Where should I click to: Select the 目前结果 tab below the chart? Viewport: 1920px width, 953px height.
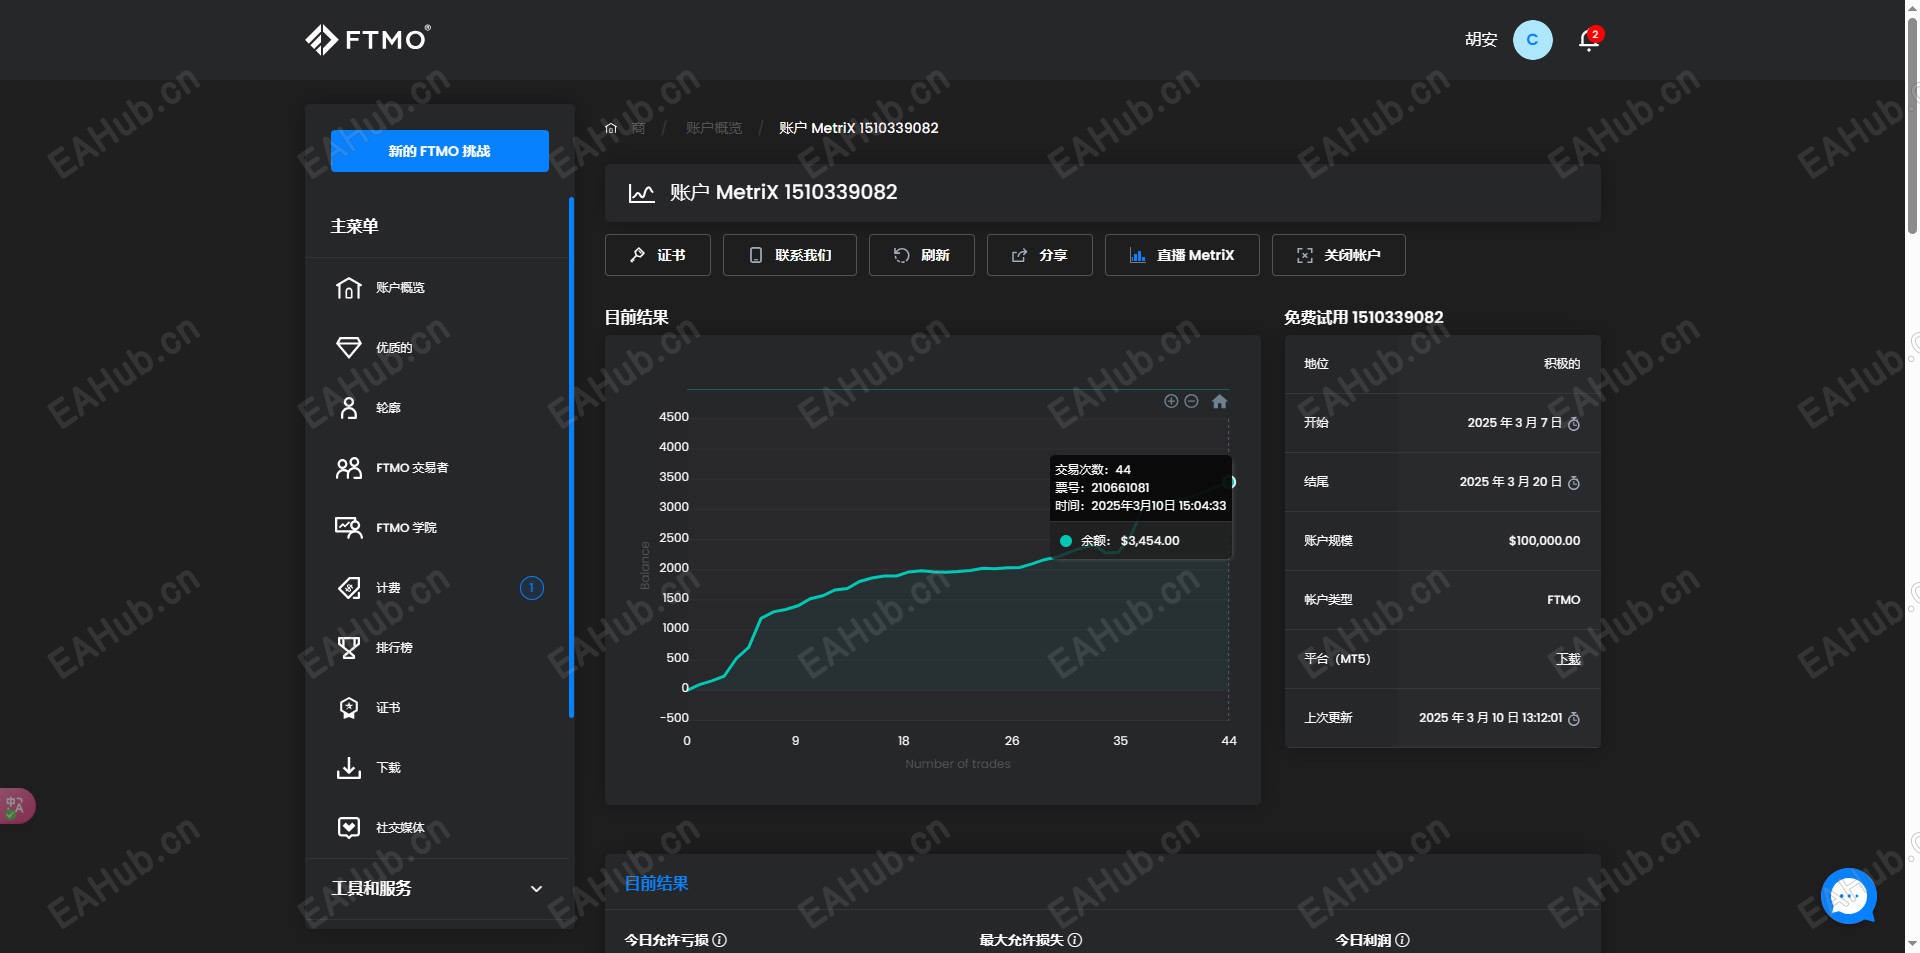pyautogui.click(x=656, y=884)
